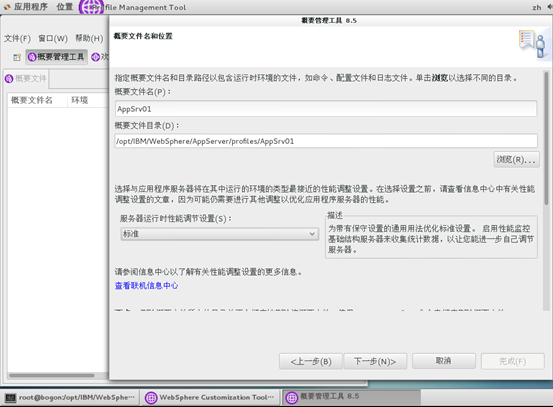Click the 描述 group label
Screen dimensions: 553x407
335,215
